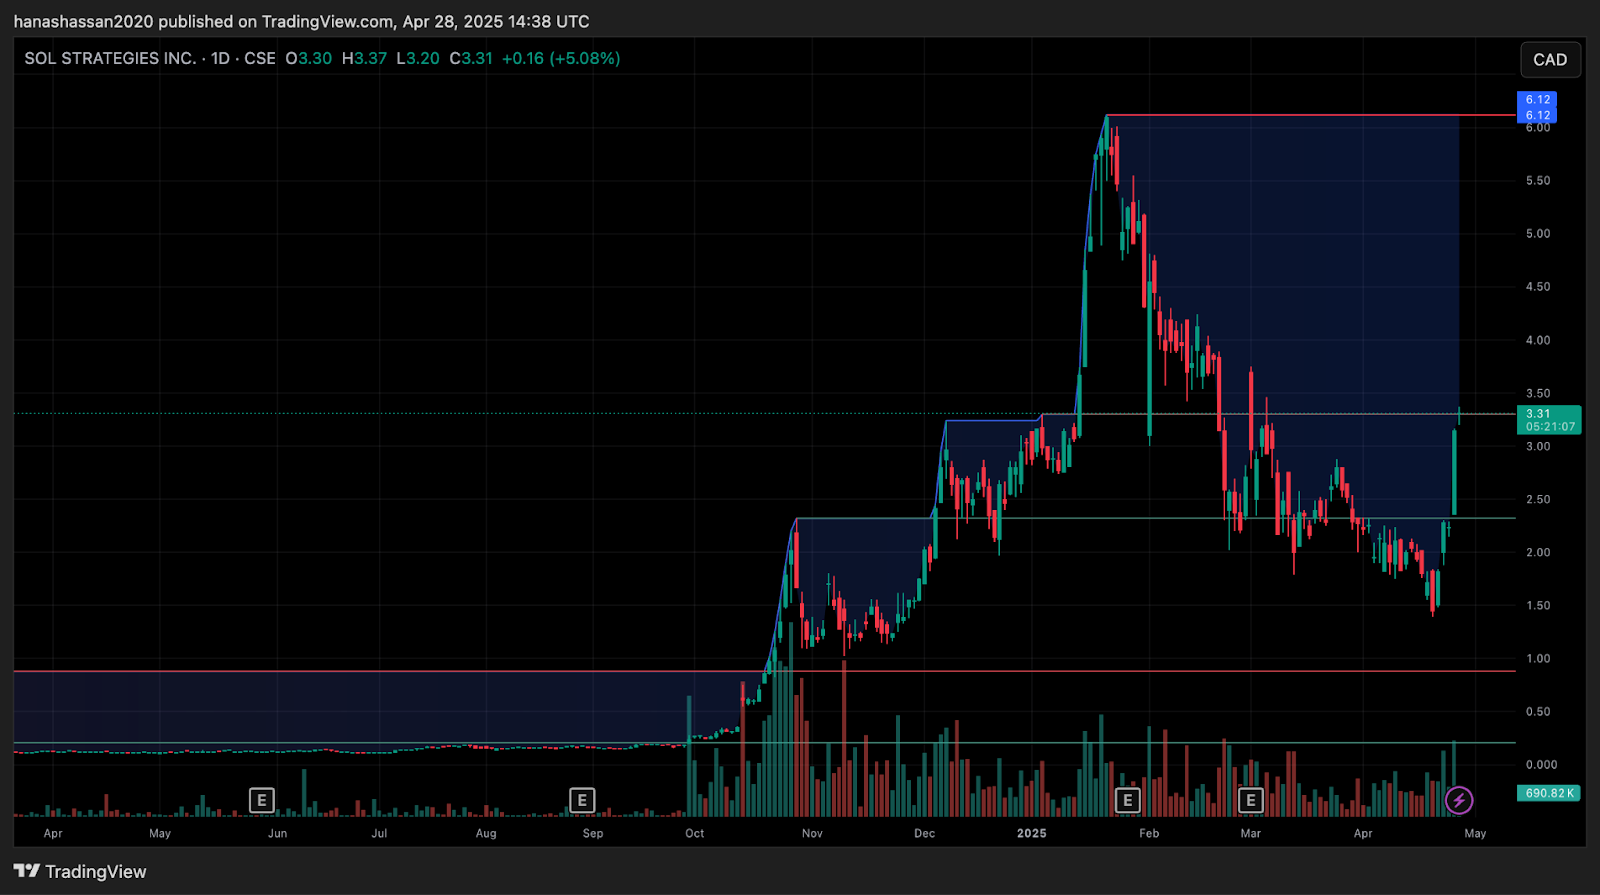Click the Sep label on time axis
The height and width of the screenshot is (895, 1600).
pyautogui.click(x=593, y=834)
